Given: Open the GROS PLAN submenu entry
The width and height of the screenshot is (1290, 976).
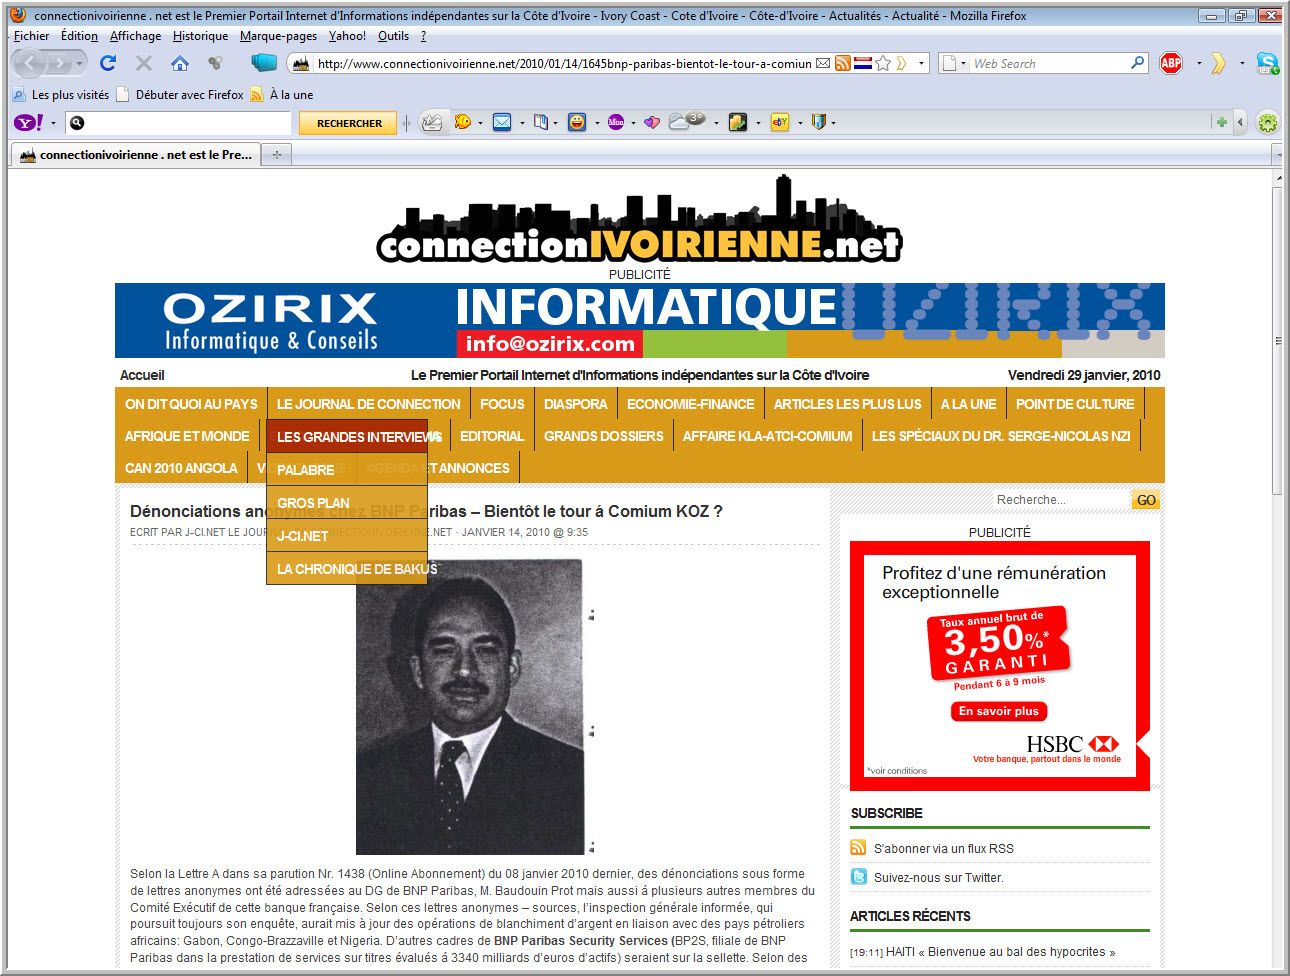Looking at the screenshot, I should [347, 502].
